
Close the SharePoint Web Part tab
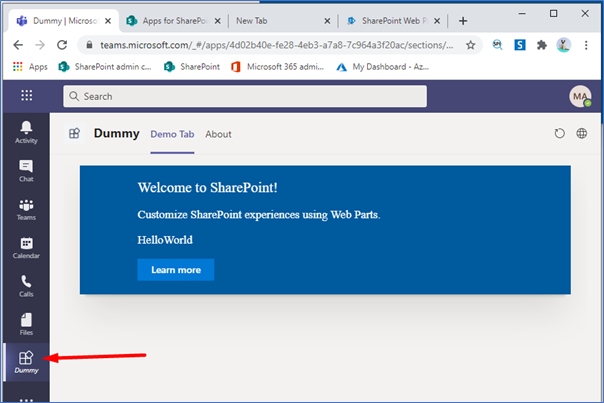point(437,21)
